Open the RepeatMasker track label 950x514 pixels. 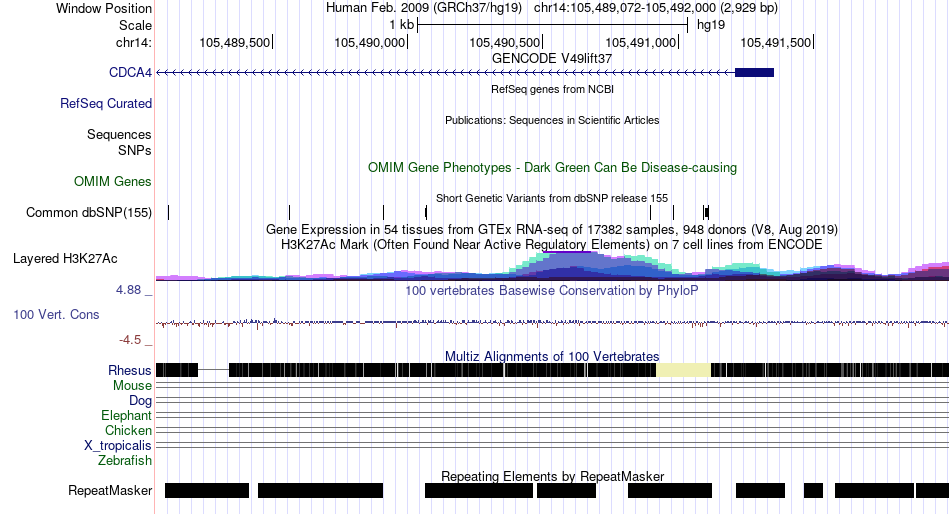coord(110,490)
